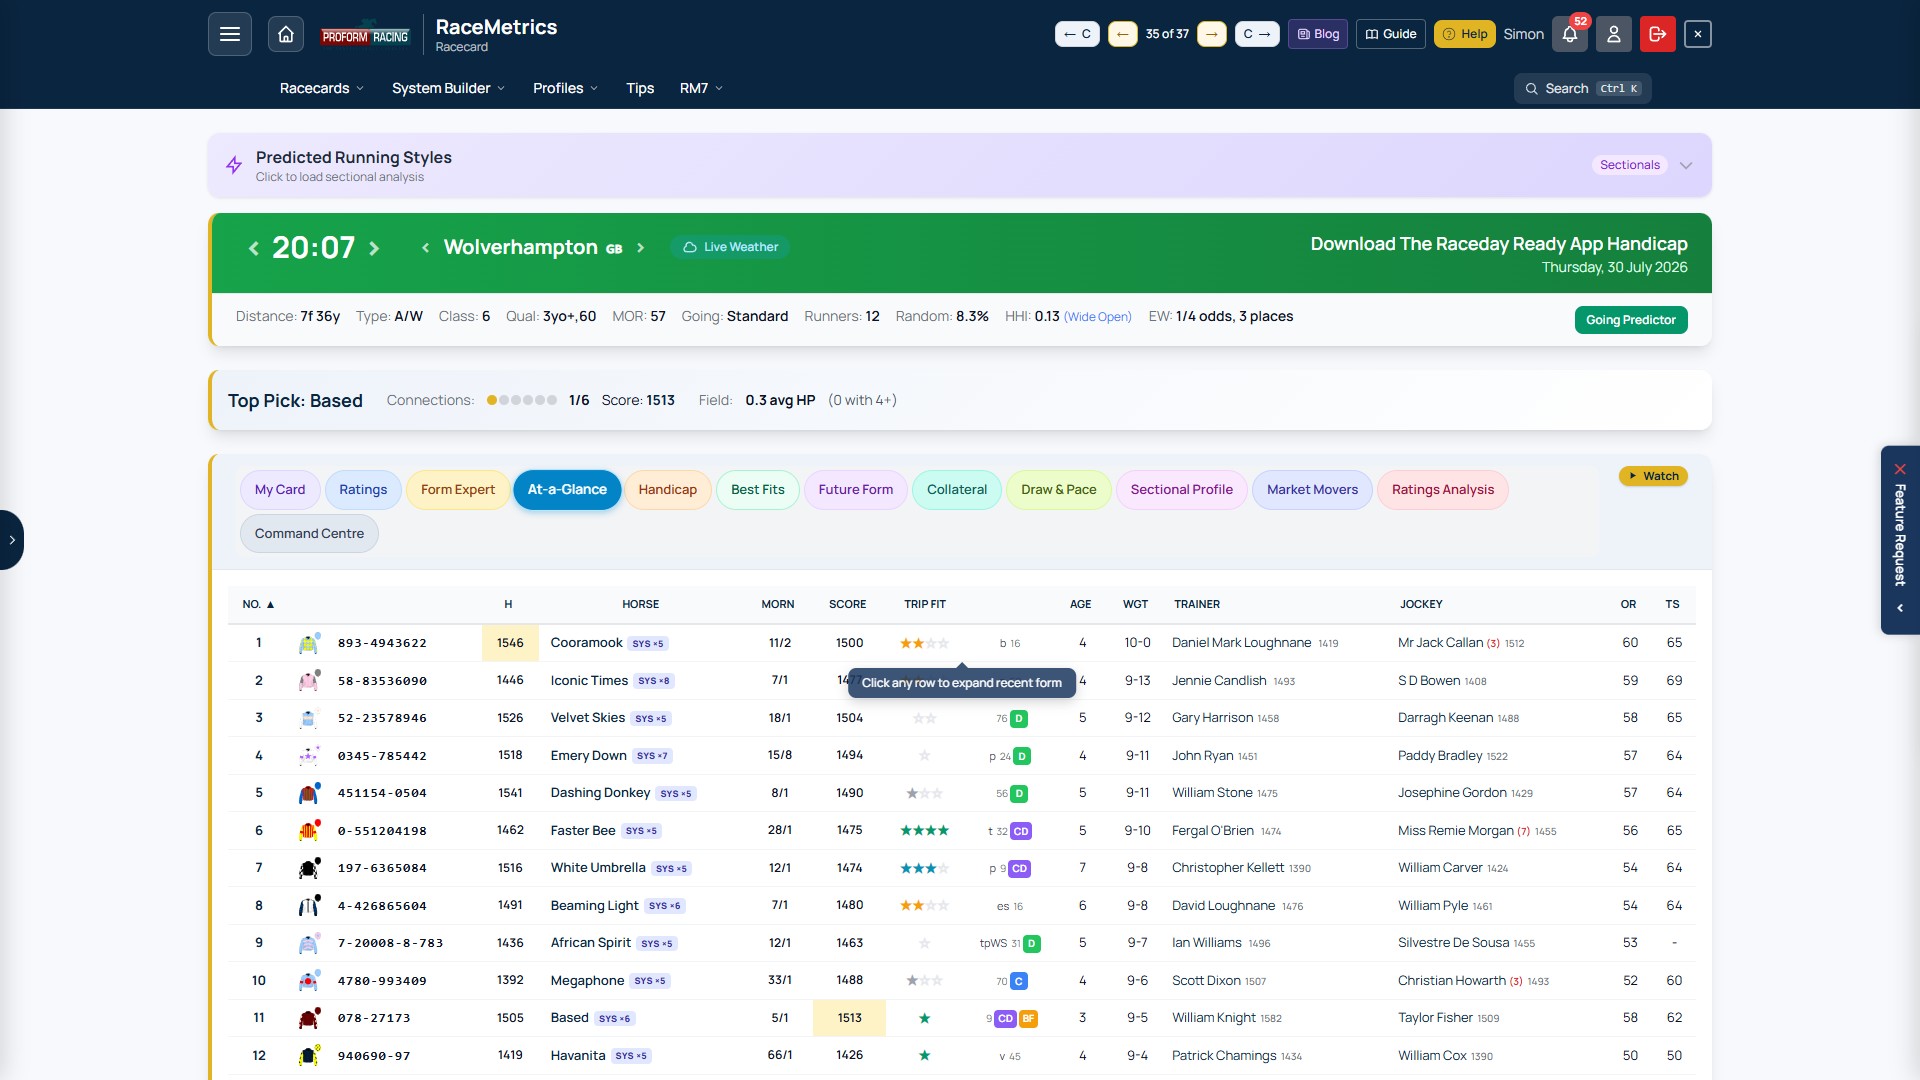Open the System Builder dropdown
The image size is (1920, 1080).
coord(448,88)
